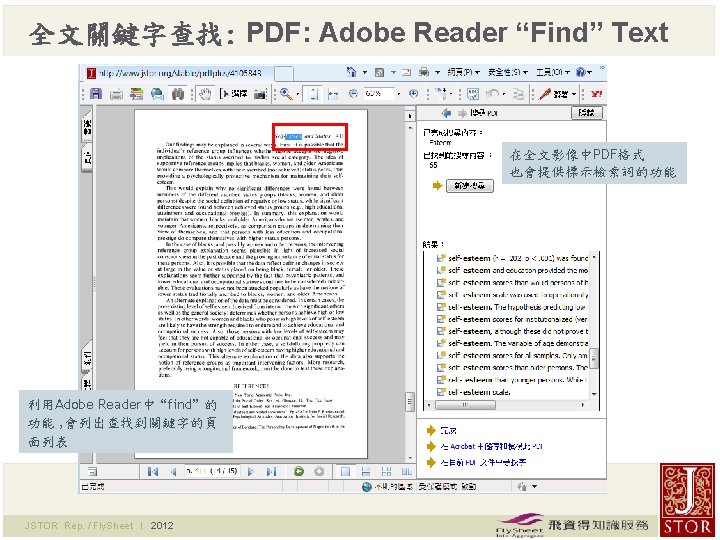Click green previous view button
The height and width of the screenshot is (540, 720).
299,471
